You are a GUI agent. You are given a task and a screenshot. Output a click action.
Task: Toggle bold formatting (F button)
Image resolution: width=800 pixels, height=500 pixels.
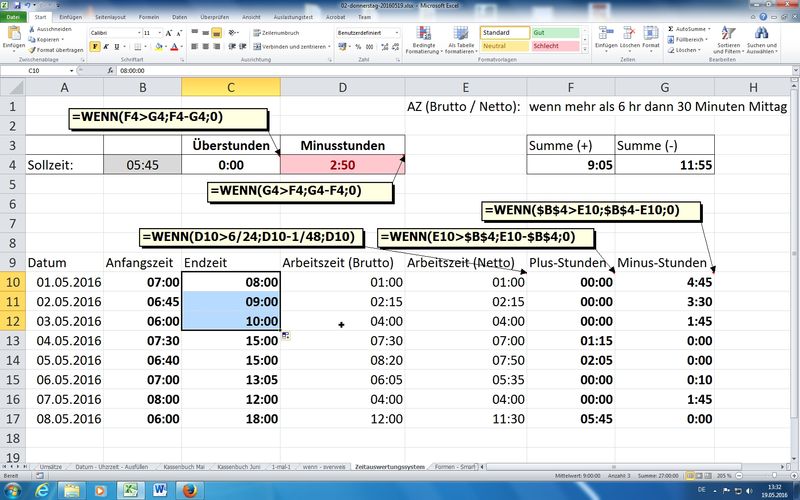[96, 46]
